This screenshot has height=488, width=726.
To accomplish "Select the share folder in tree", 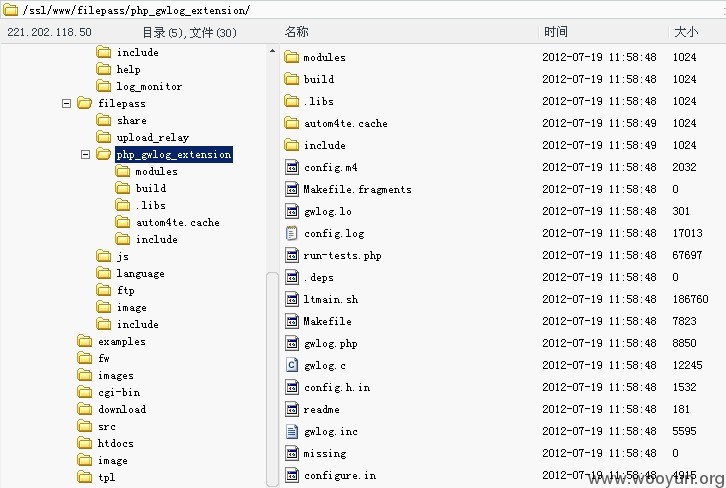I will 131,120.
